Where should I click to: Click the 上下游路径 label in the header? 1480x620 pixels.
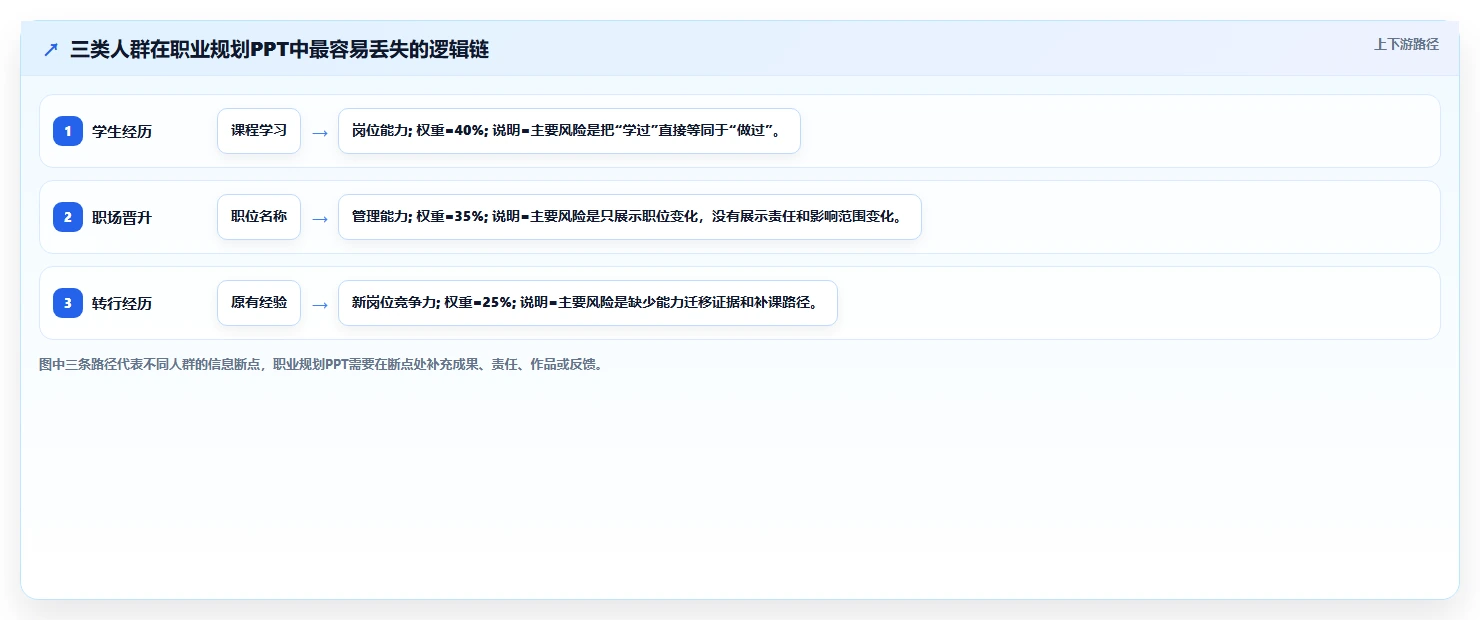pyautogui.click(x=1406, y=44)
